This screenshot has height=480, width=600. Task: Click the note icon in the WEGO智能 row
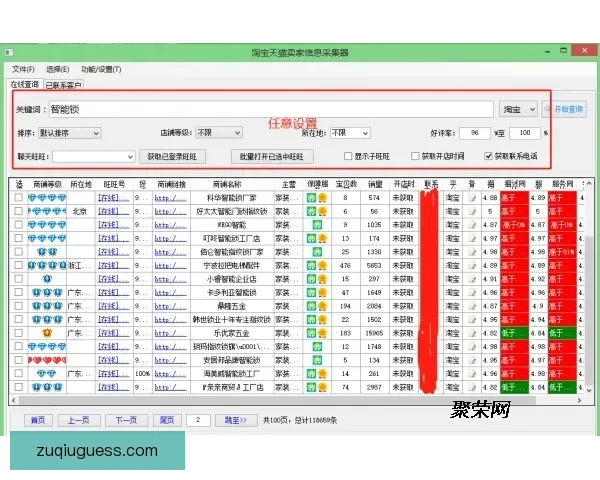pos(472,225)
